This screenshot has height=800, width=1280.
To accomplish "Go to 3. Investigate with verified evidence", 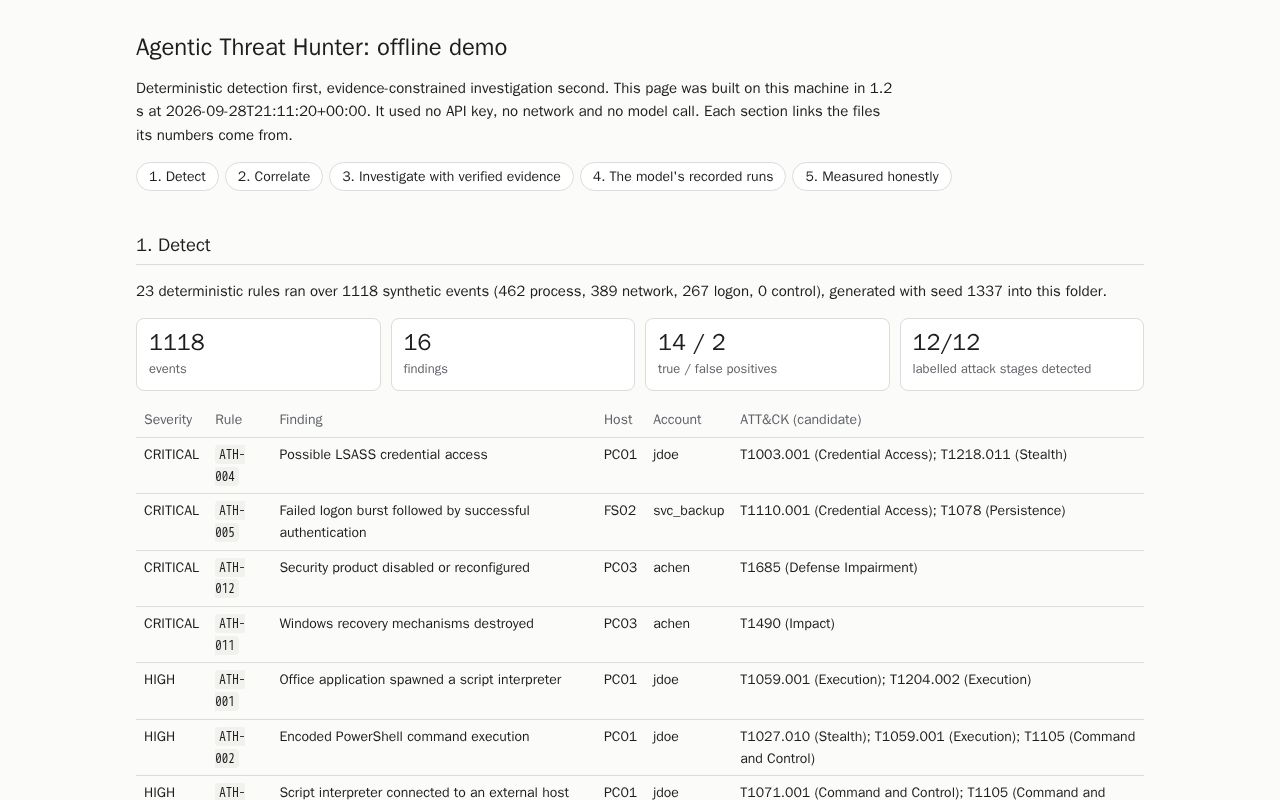I will click(451, 176).
